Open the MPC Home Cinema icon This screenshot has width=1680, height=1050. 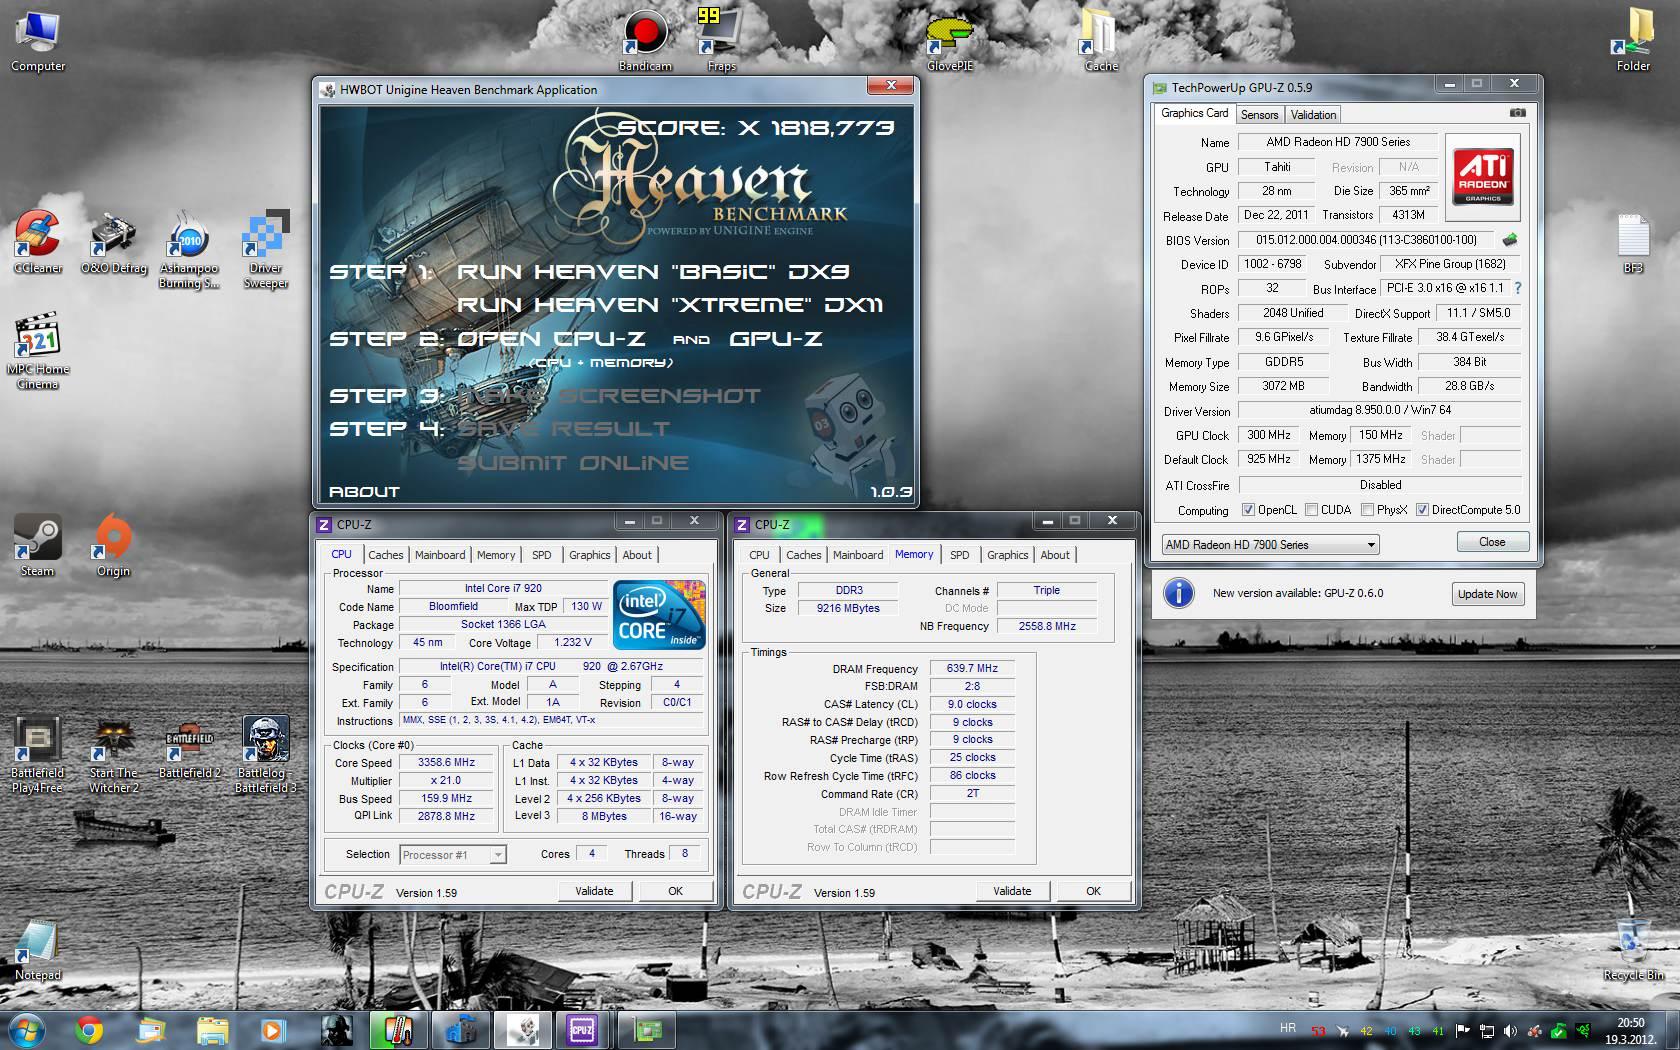pos(38,350)
